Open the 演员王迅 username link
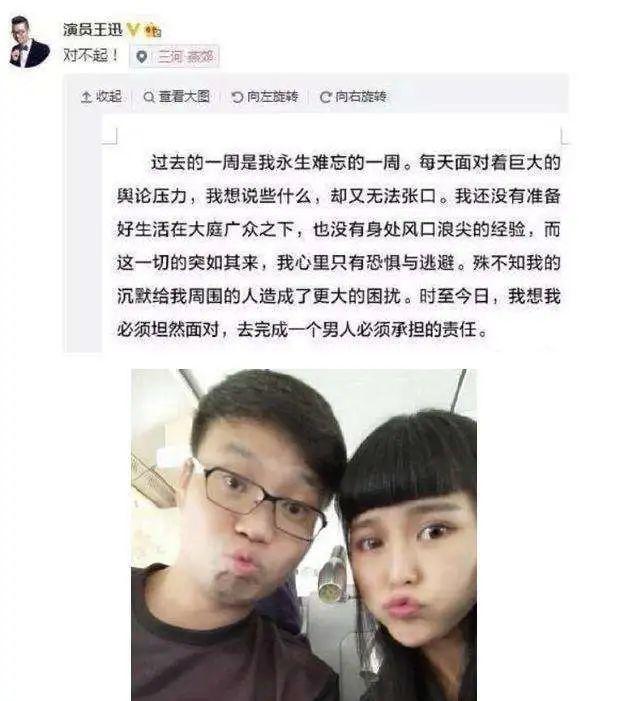 (93, 30)
